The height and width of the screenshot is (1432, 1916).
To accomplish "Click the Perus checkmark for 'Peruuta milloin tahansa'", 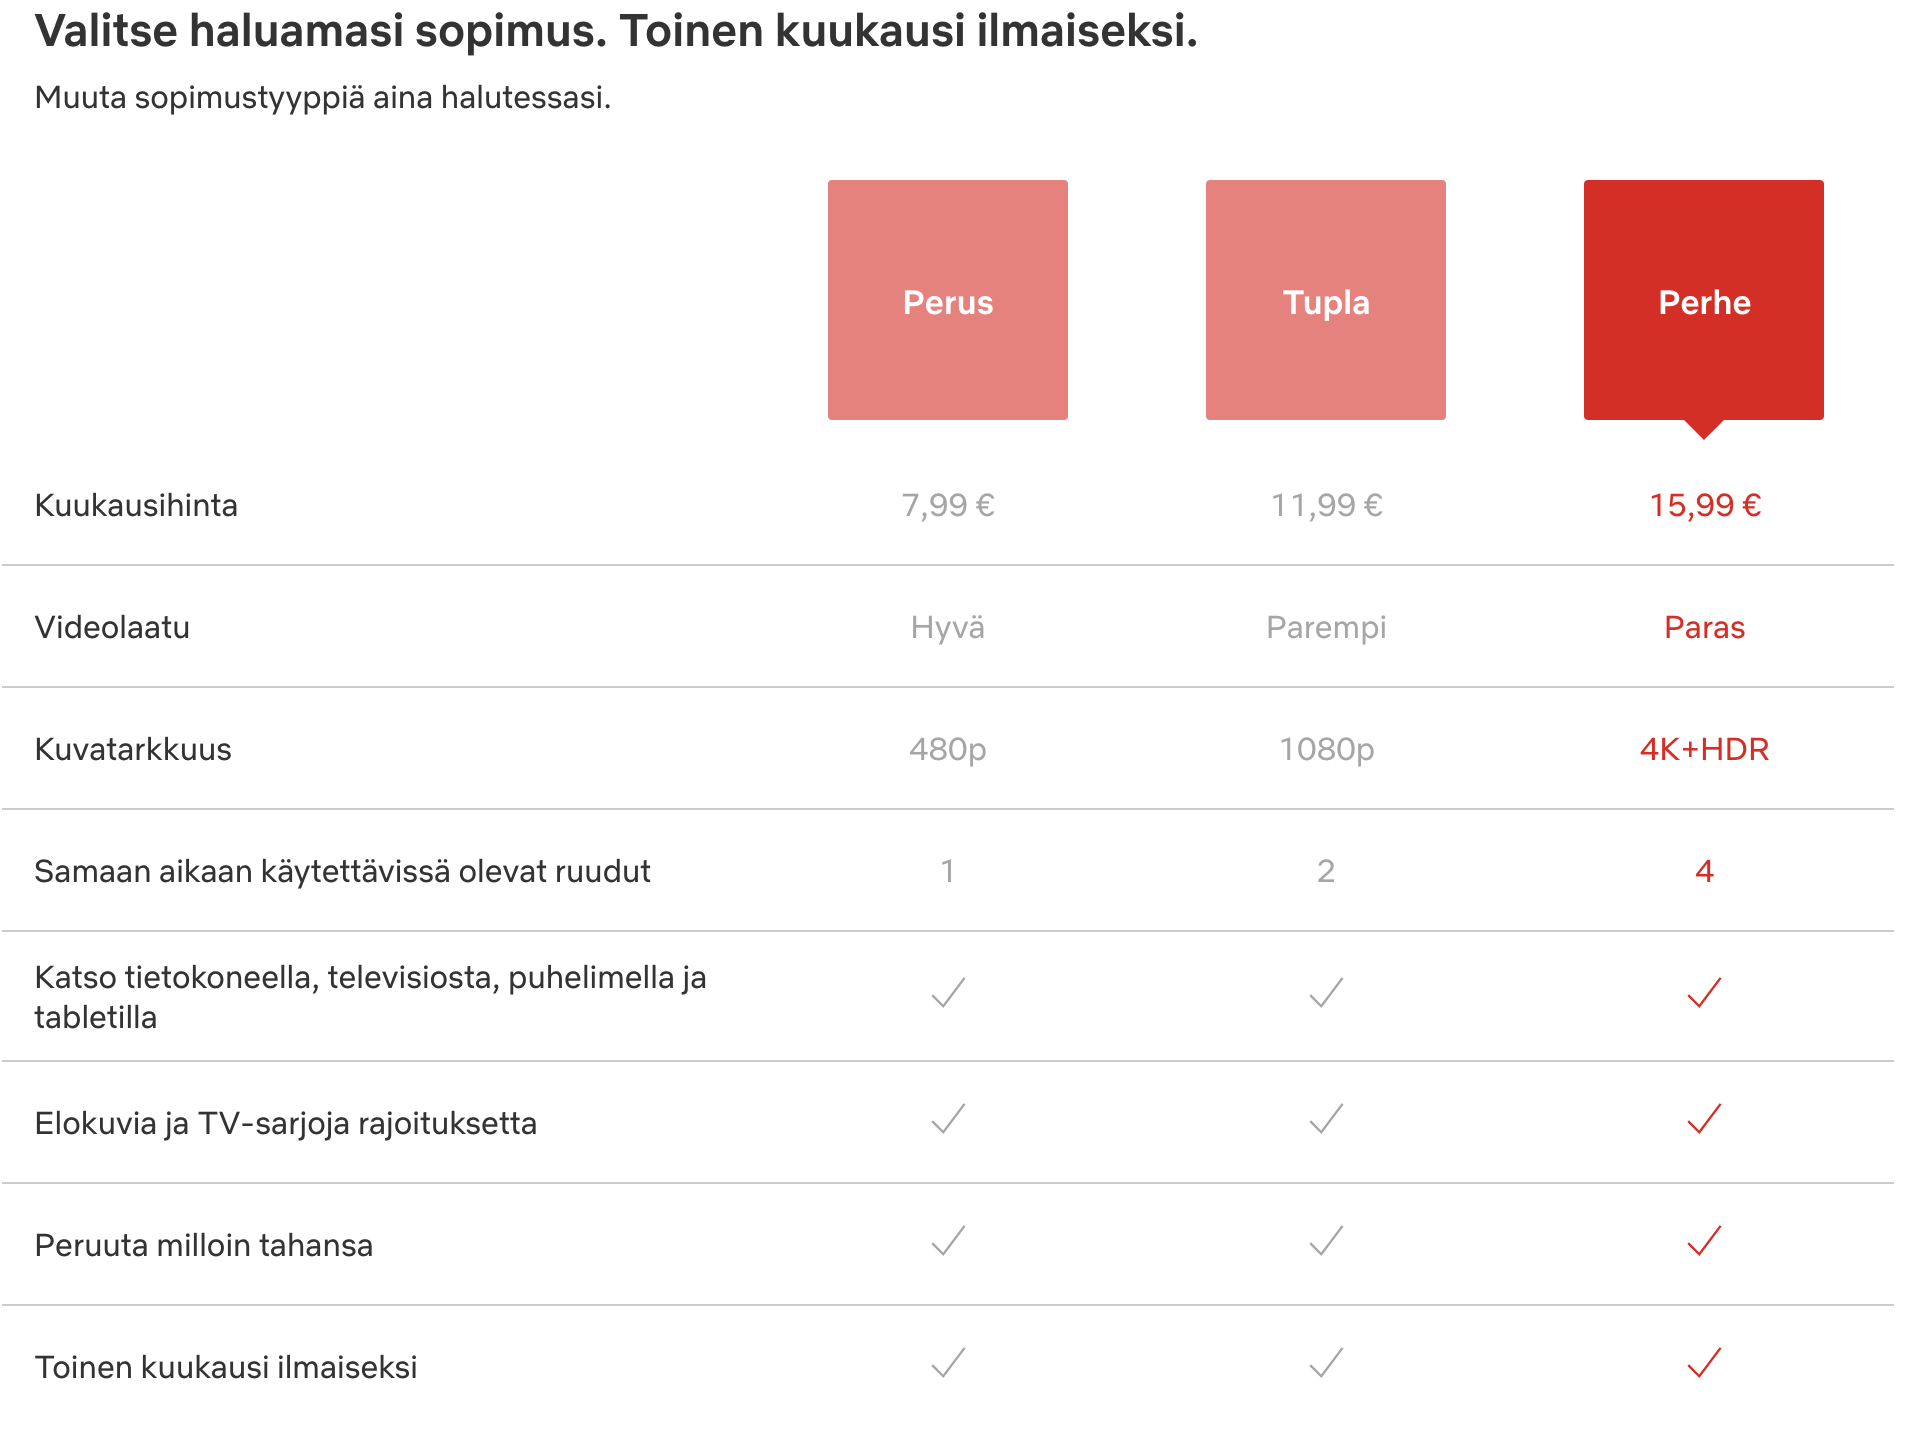I will (947, 1242).
